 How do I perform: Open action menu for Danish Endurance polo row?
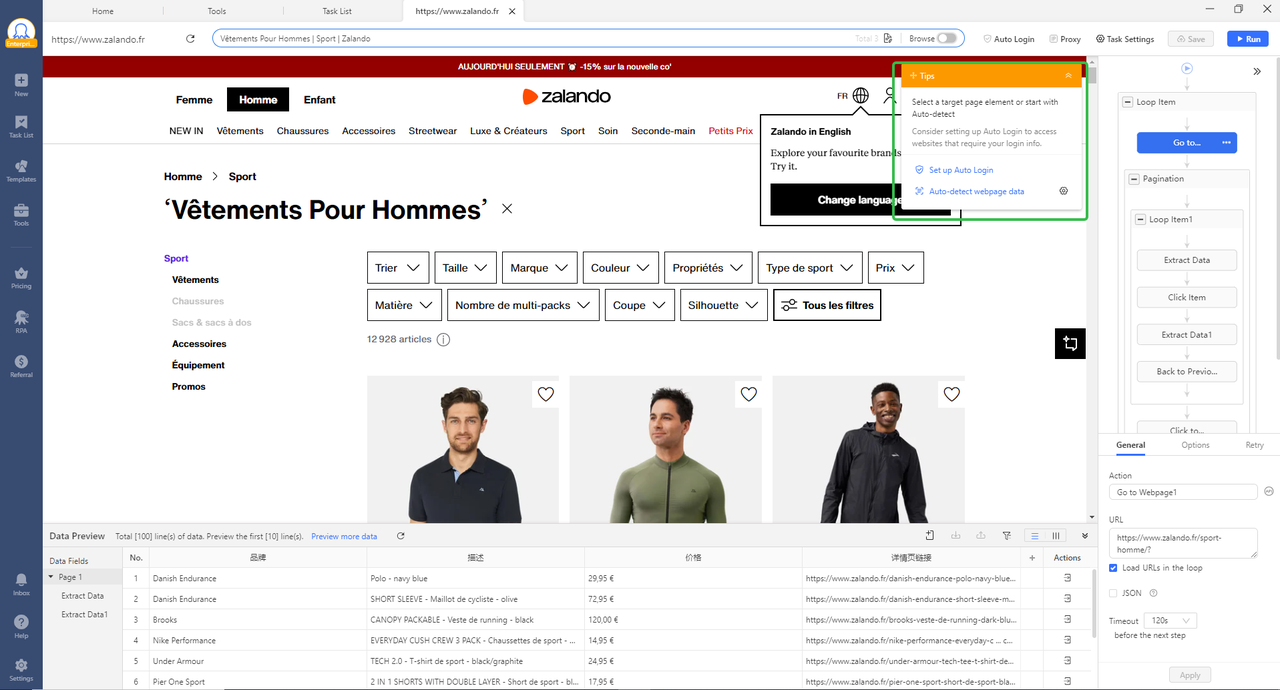click(x=1067, y=578)
